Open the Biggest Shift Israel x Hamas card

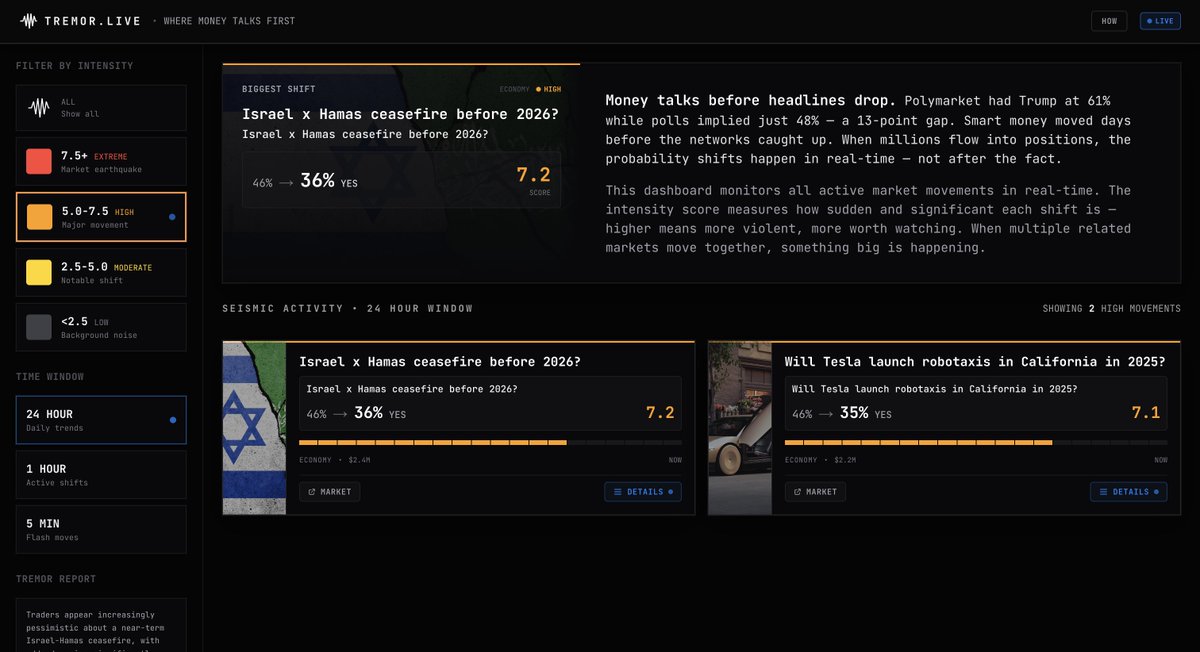tap(401, 173)
